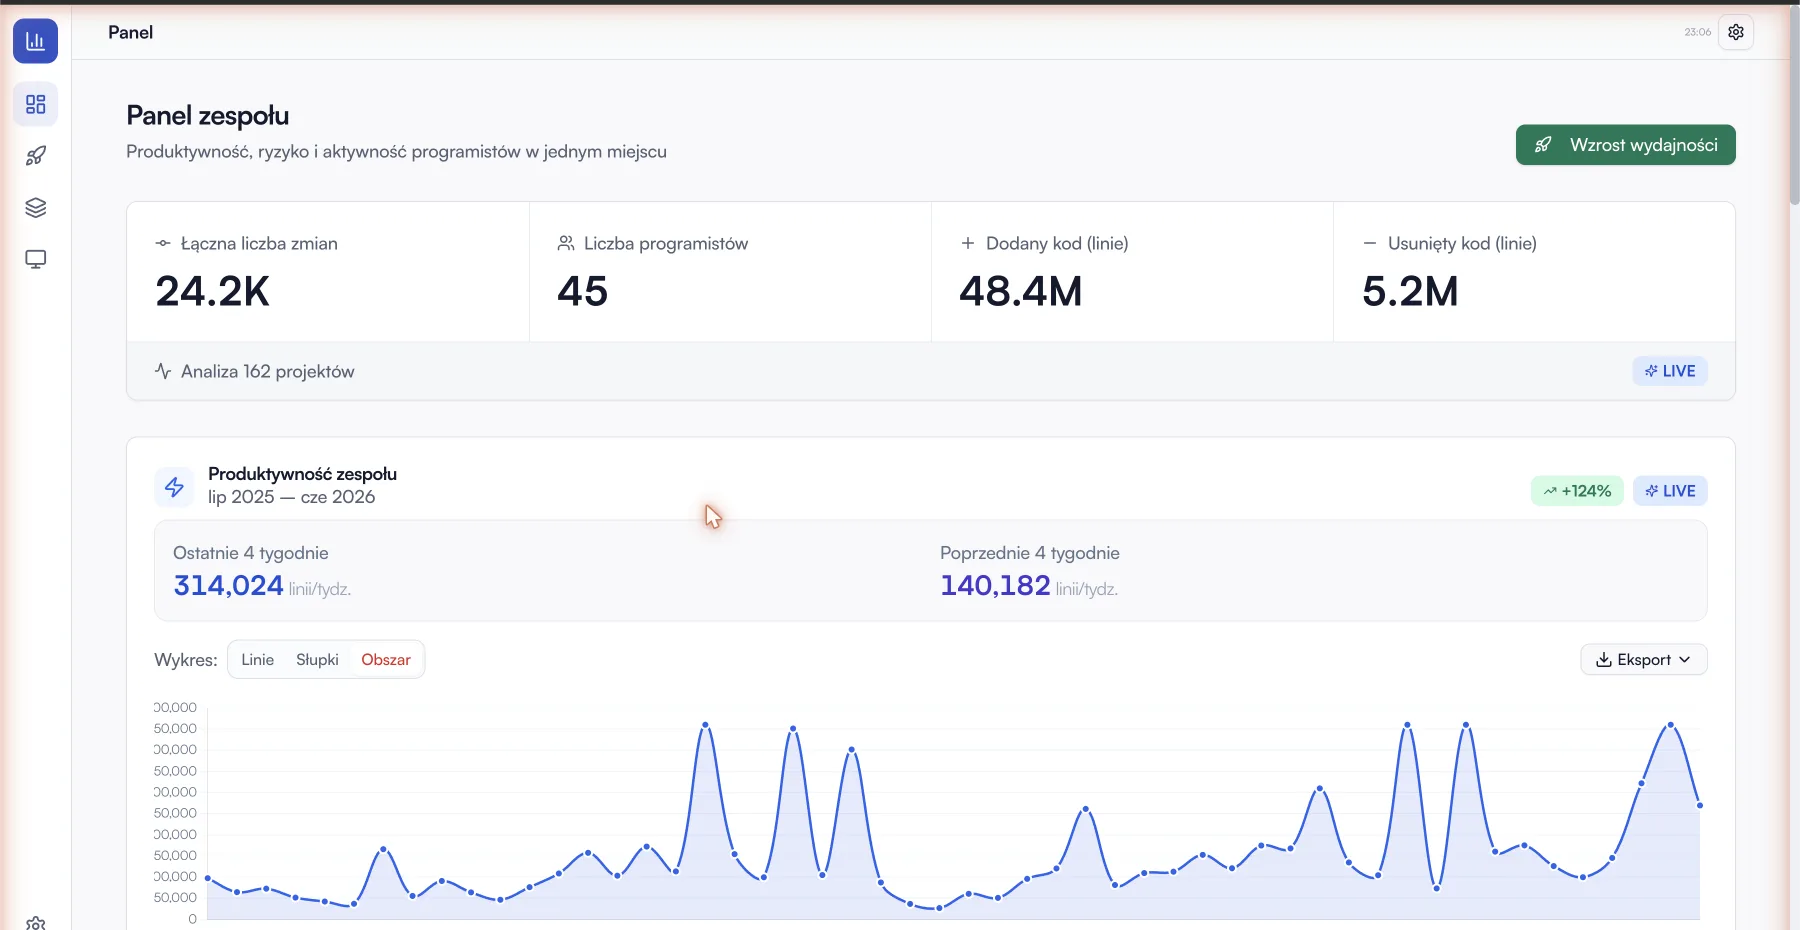Open the monitor sidebar icon
This screenshot has height=930, width=1800.
click(36, 260)
